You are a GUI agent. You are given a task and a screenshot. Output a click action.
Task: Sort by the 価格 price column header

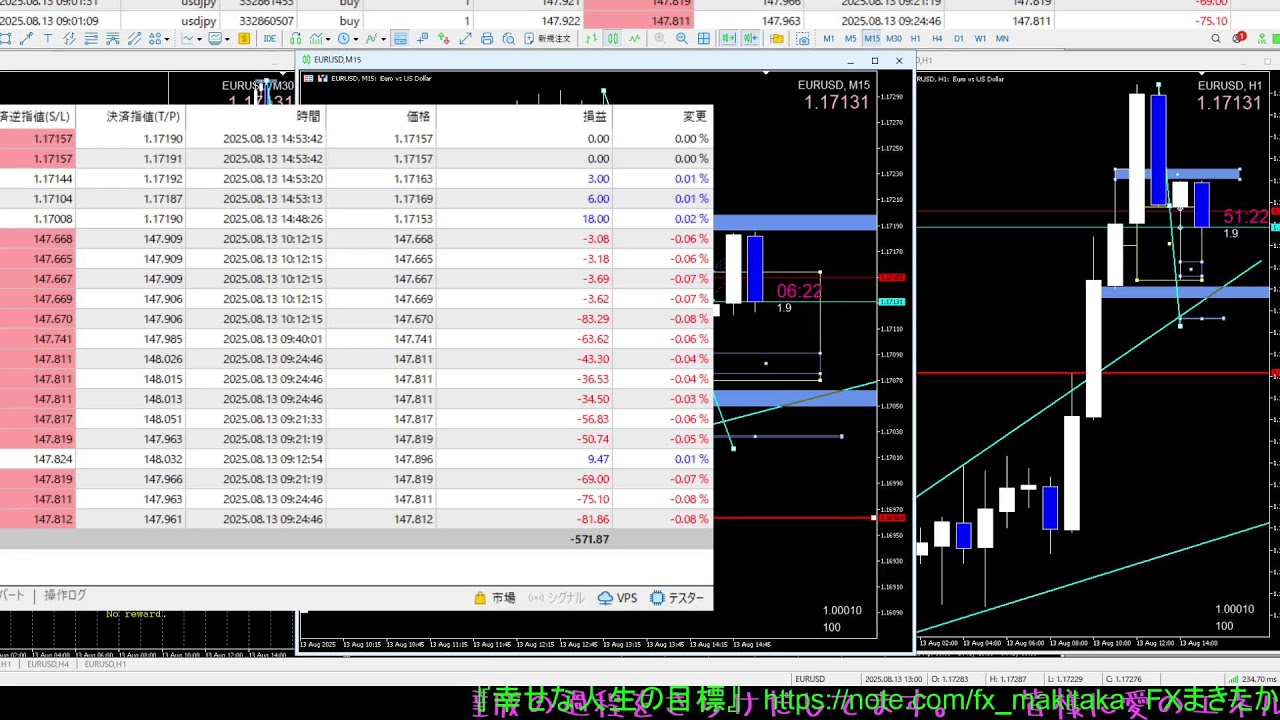tap(419, 116)
